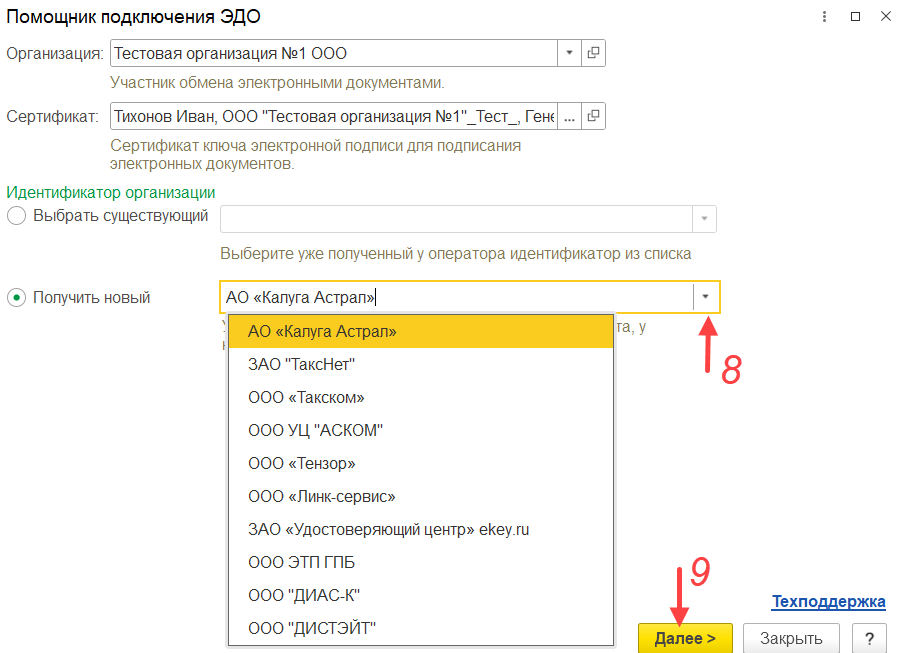Click the Сертификат input field
The image size is (903, 653).
coord(334,116)
